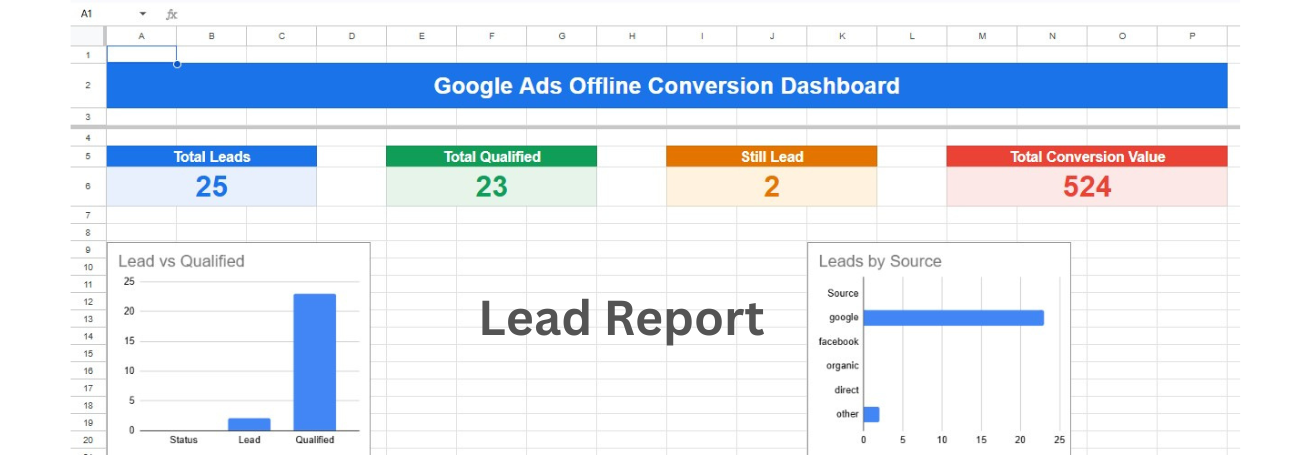Select column M header

pyautogui.click(x=981, y=36)
